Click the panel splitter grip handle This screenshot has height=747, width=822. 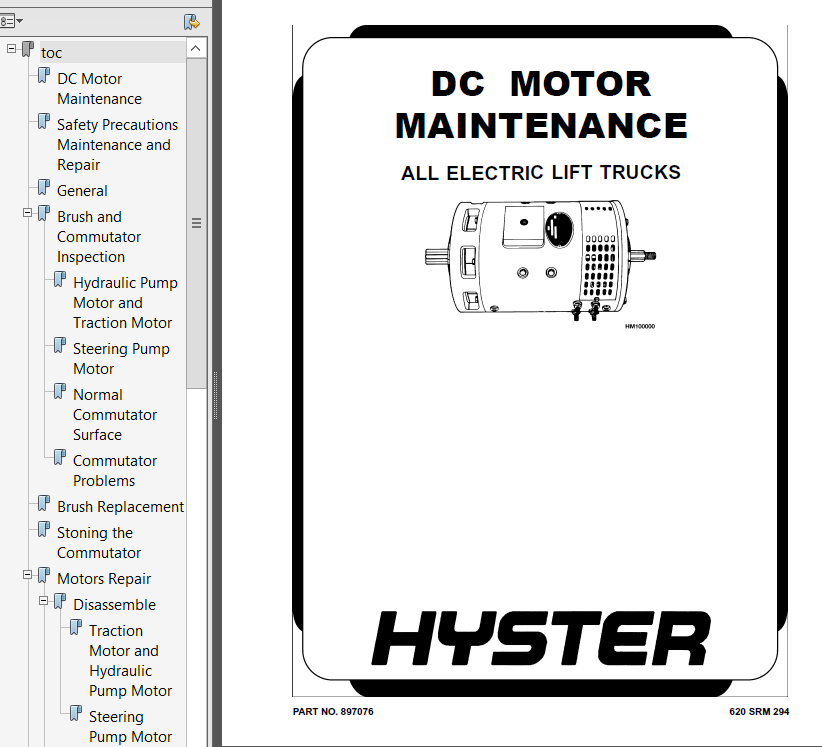click(x=215, y=396)
